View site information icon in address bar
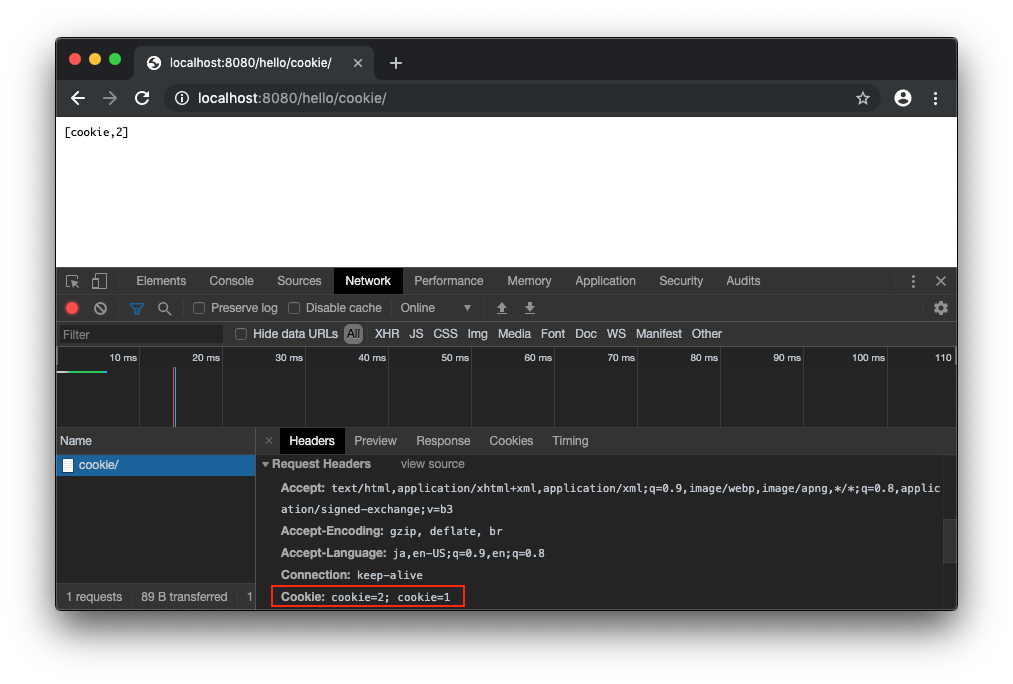The width and height of the screenshot is (1013, 684). pyautogui.click(x=182, y=98)
